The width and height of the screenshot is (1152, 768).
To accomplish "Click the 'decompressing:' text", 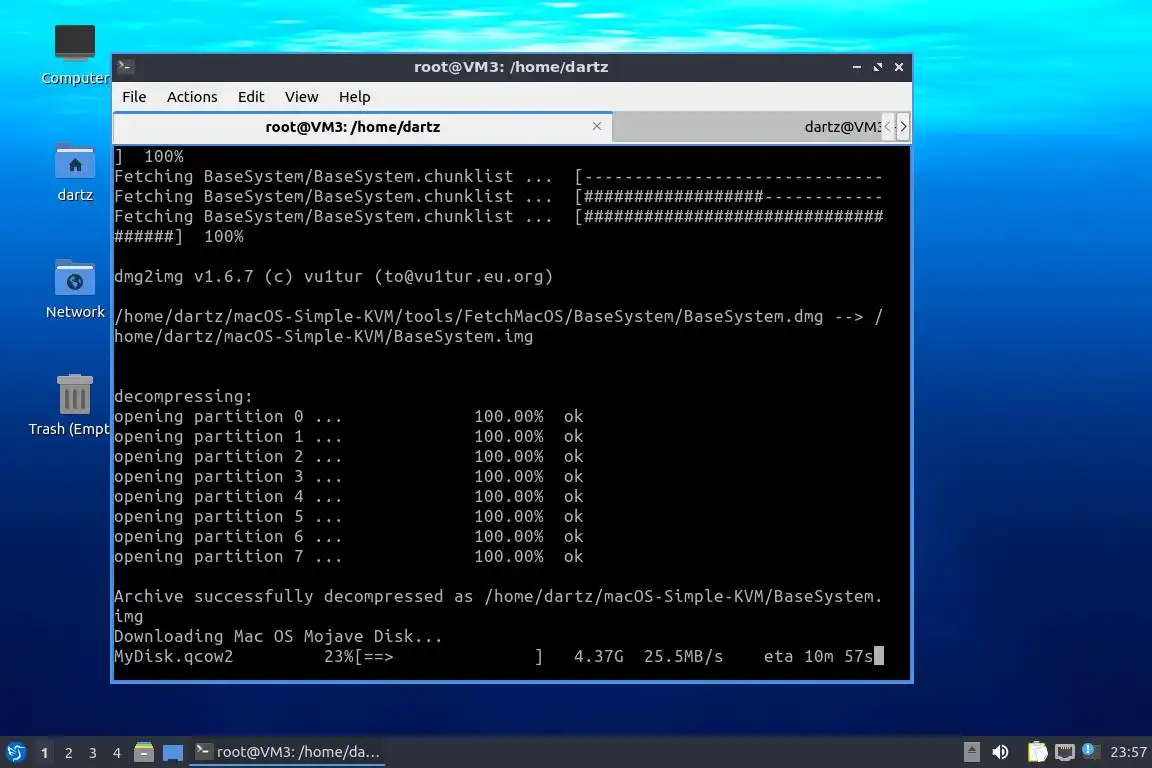I will coord(183,396).
